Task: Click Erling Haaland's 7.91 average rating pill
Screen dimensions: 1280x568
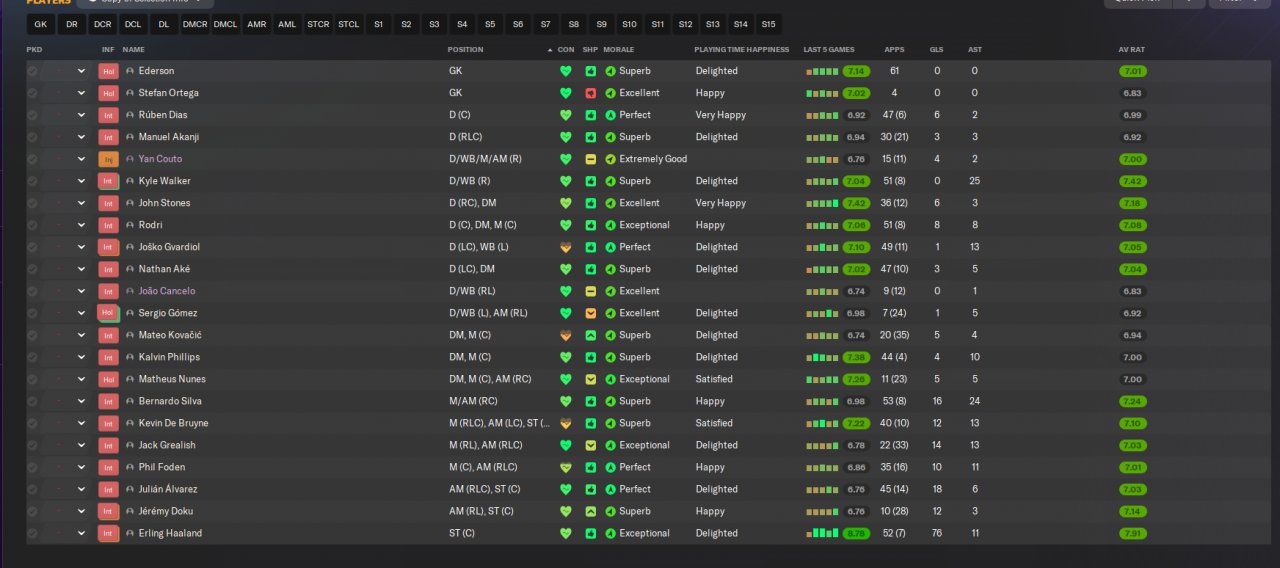Action: [1133, 533]
